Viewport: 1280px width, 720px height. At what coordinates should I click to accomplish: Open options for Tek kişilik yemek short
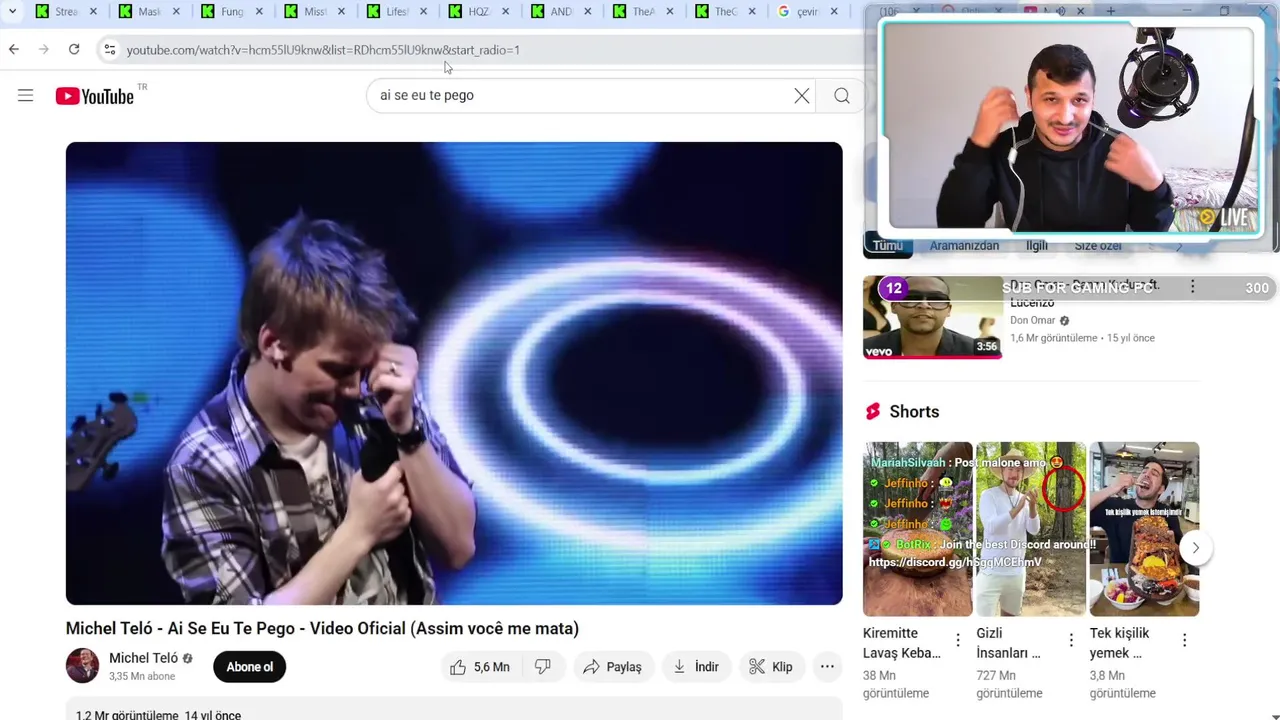click(1184, 640)
